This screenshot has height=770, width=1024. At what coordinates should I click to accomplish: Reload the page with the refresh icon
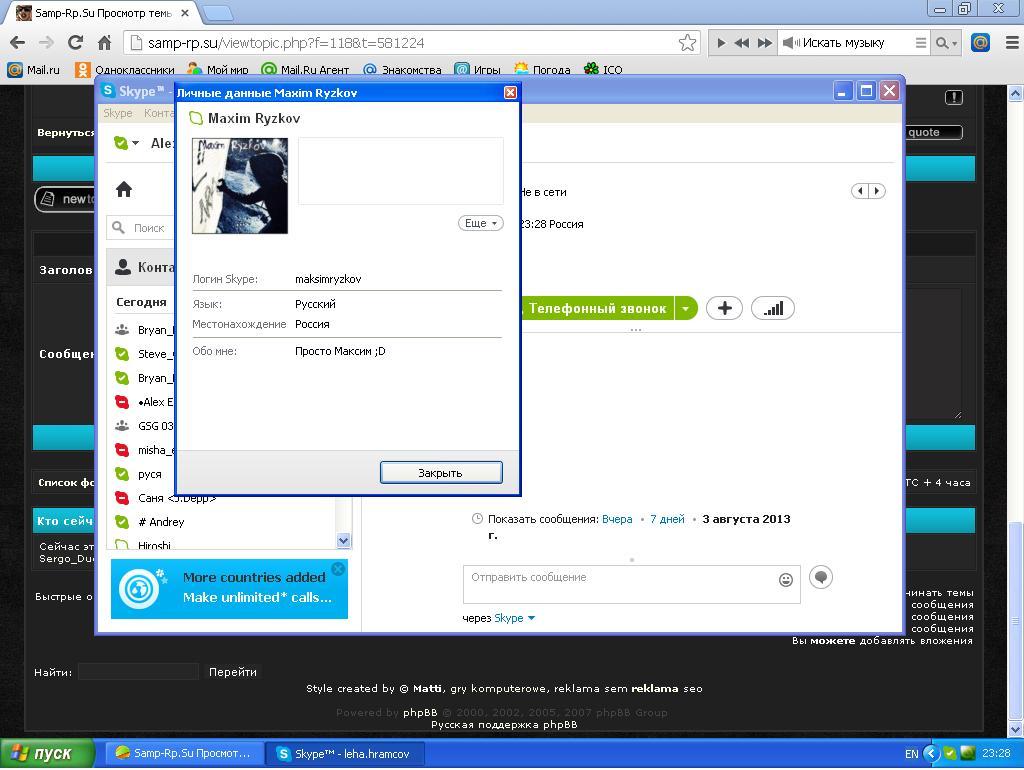(75, 43)
